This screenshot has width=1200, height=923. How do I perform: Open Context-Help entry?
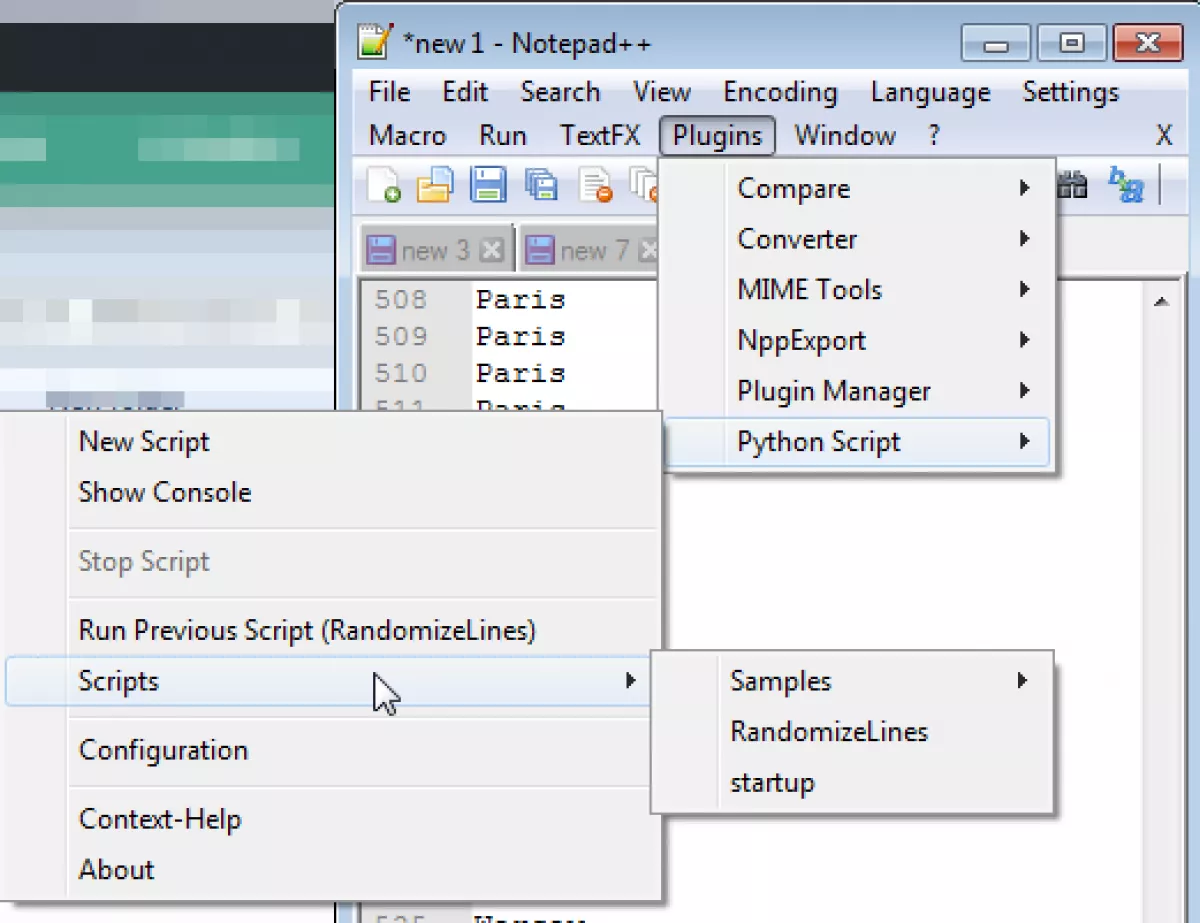tap(330, 820)
